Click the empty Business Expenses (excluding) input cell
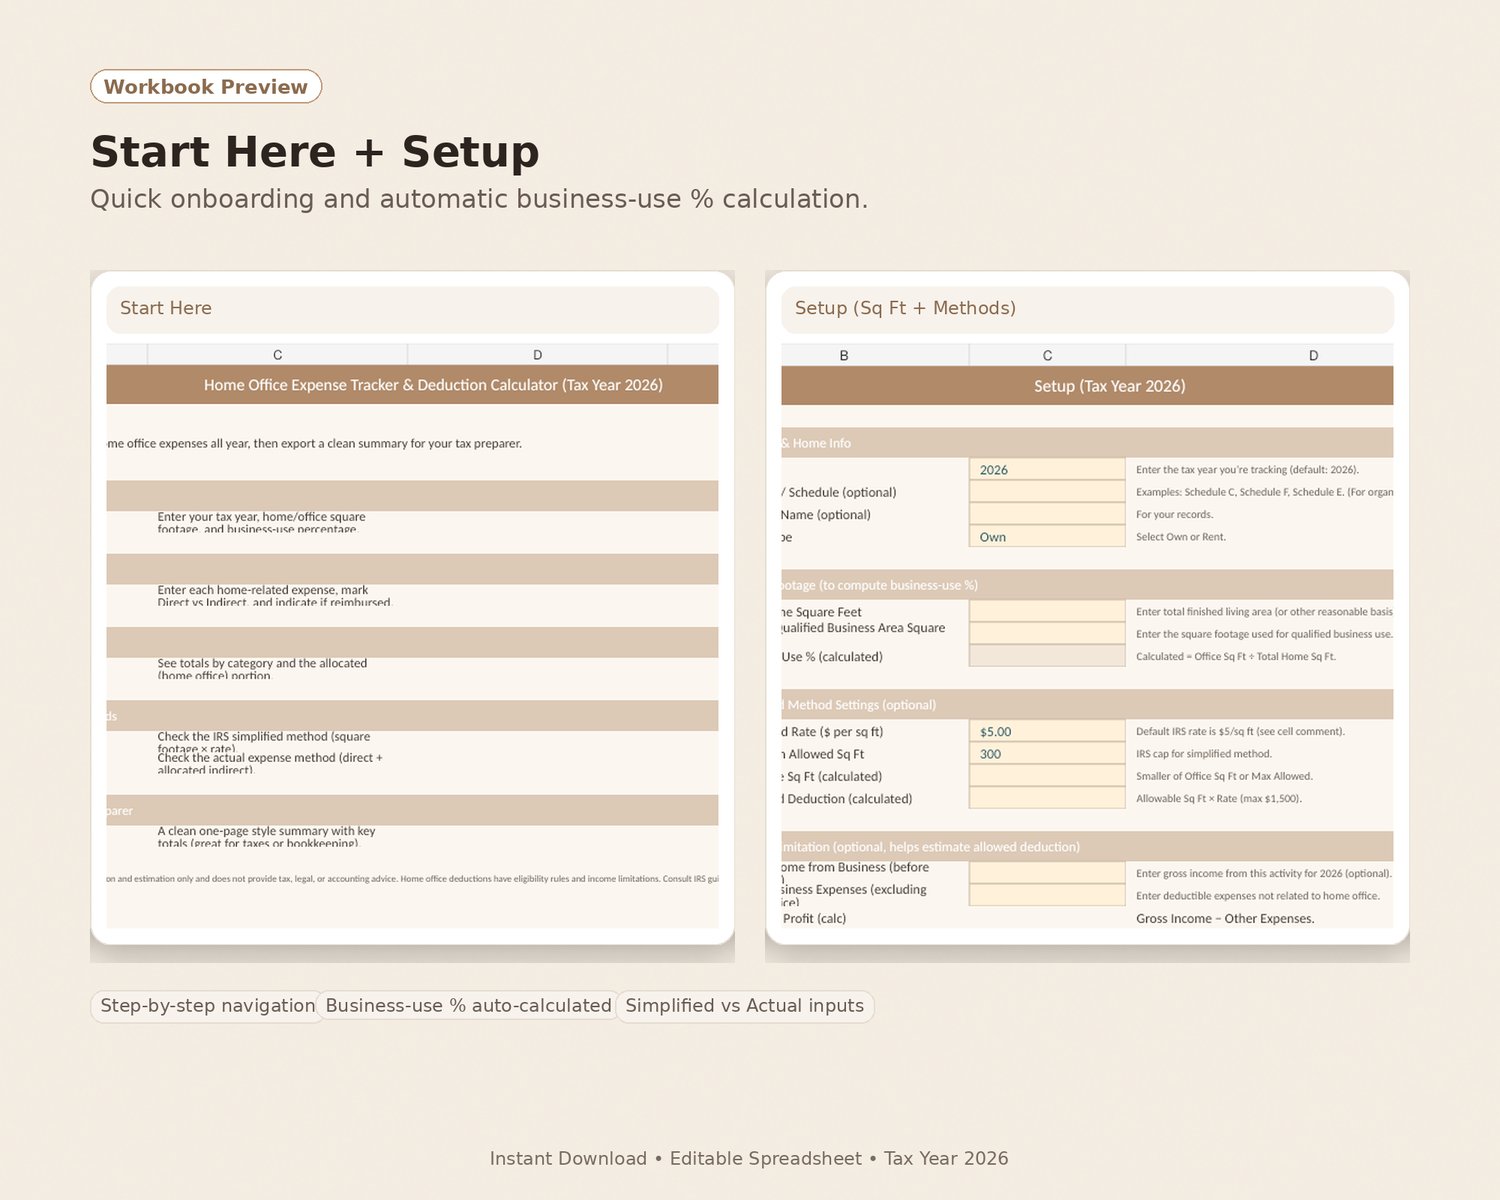 tap(1047, 896)
